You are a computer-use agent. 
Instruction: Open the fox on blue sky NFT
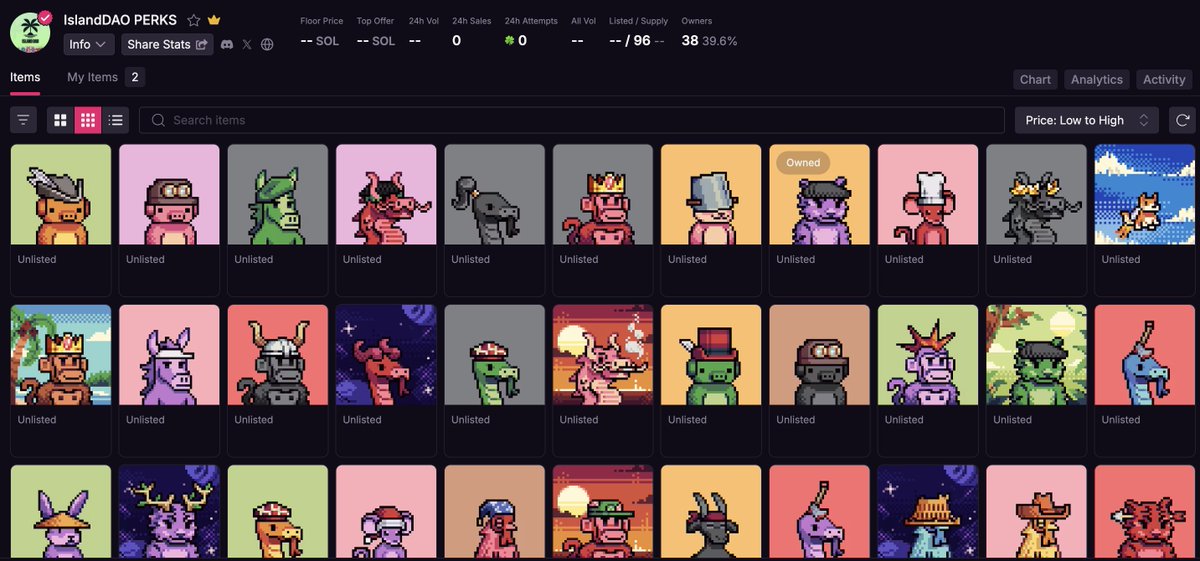(x=1145, y=195)
